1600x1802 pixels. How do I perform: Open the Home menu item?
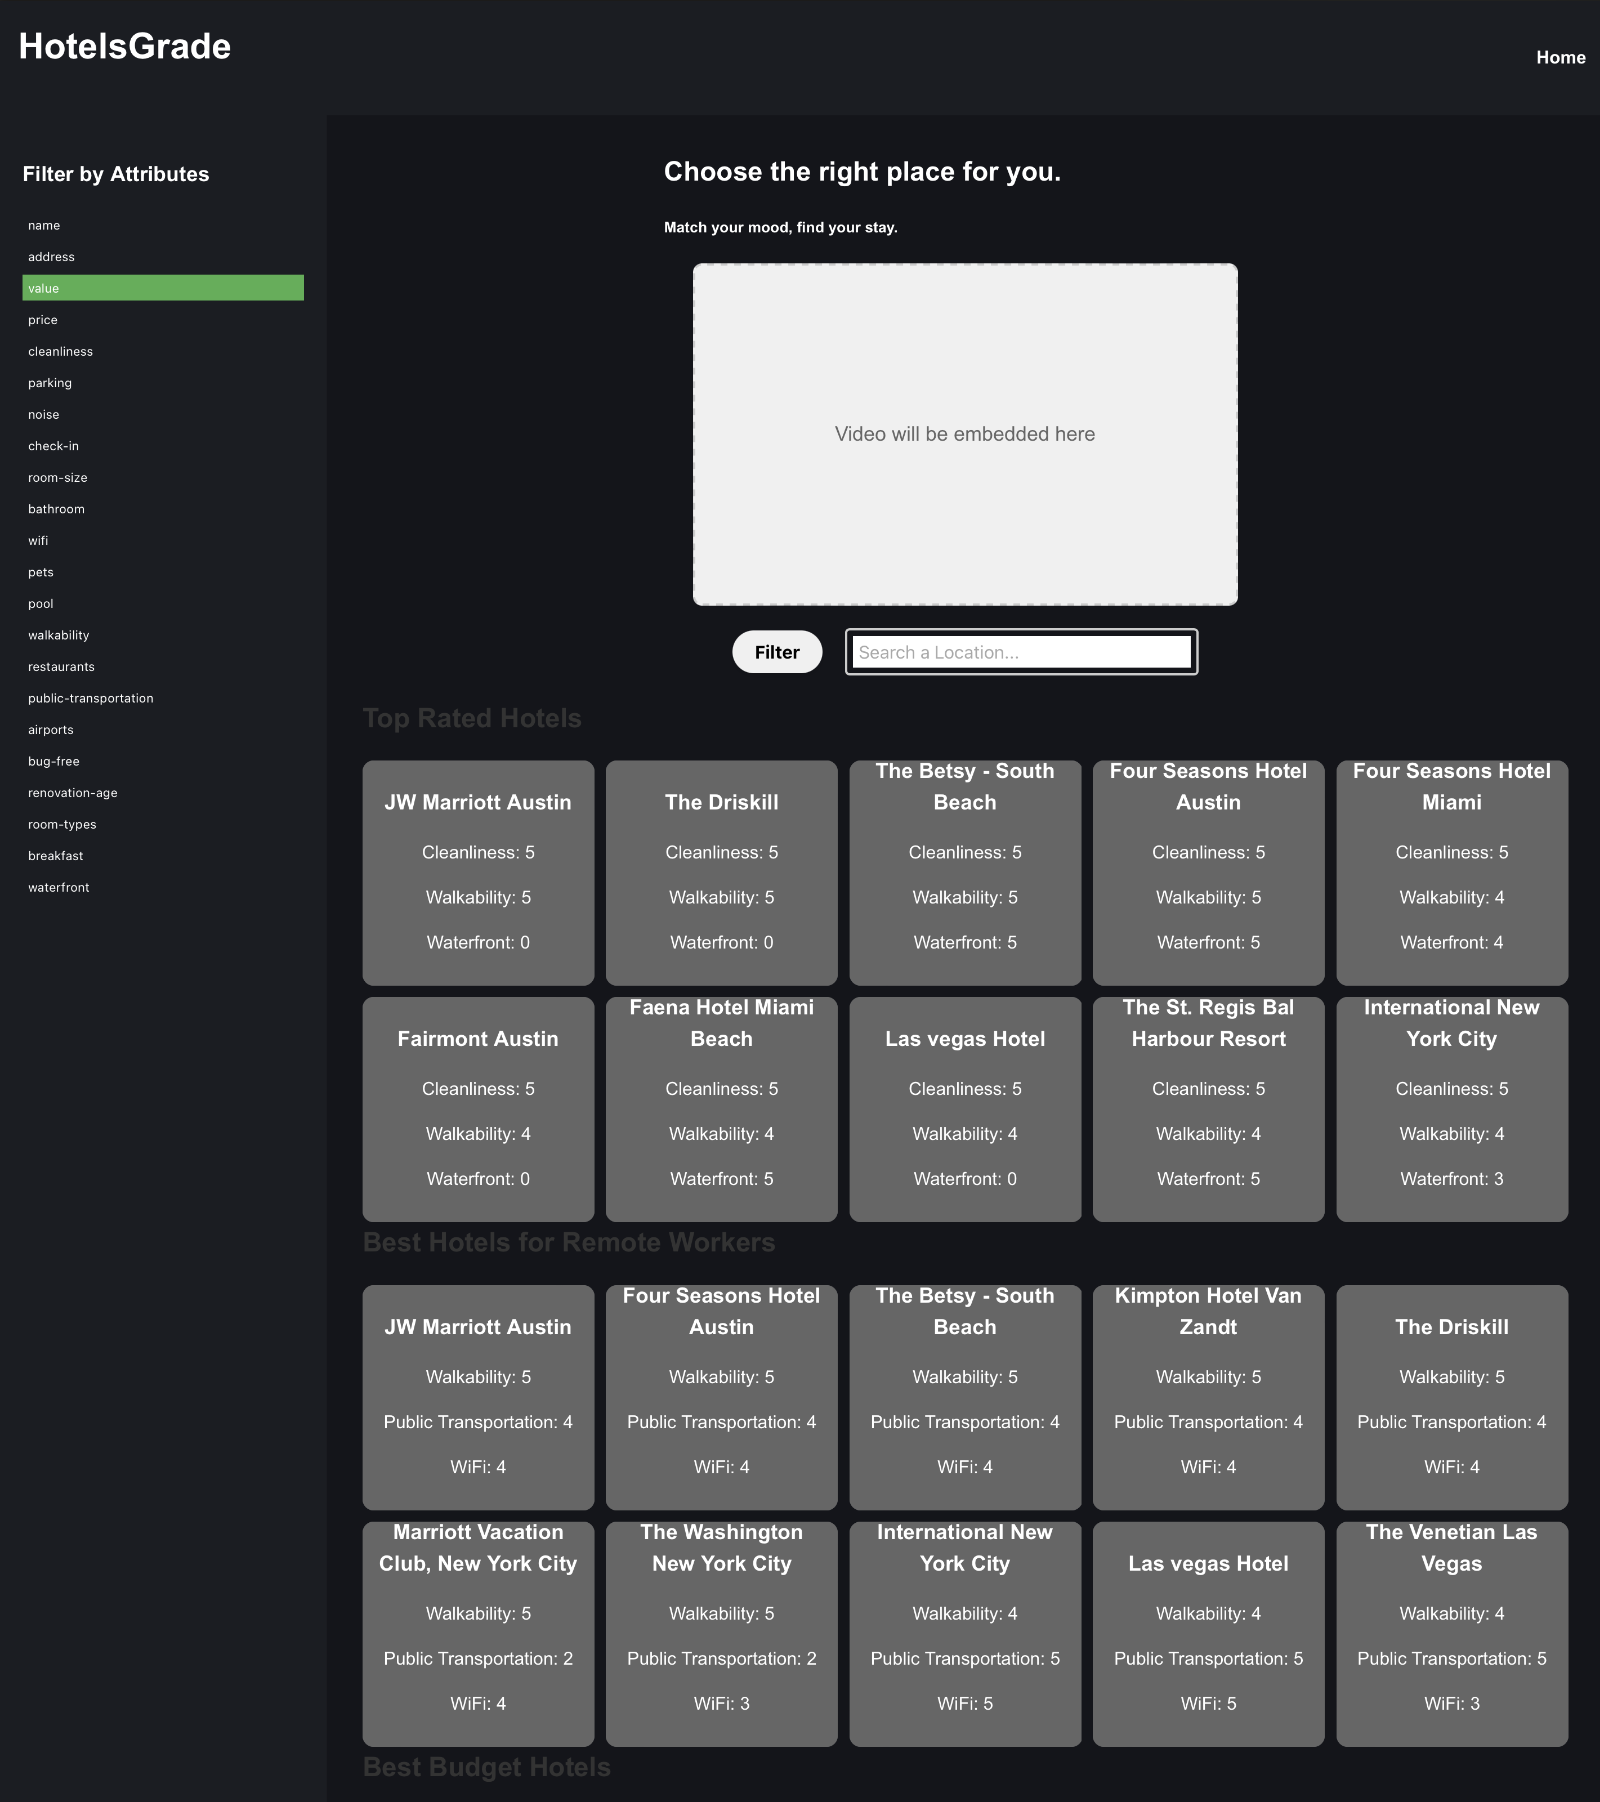[x=1560, y=57]
